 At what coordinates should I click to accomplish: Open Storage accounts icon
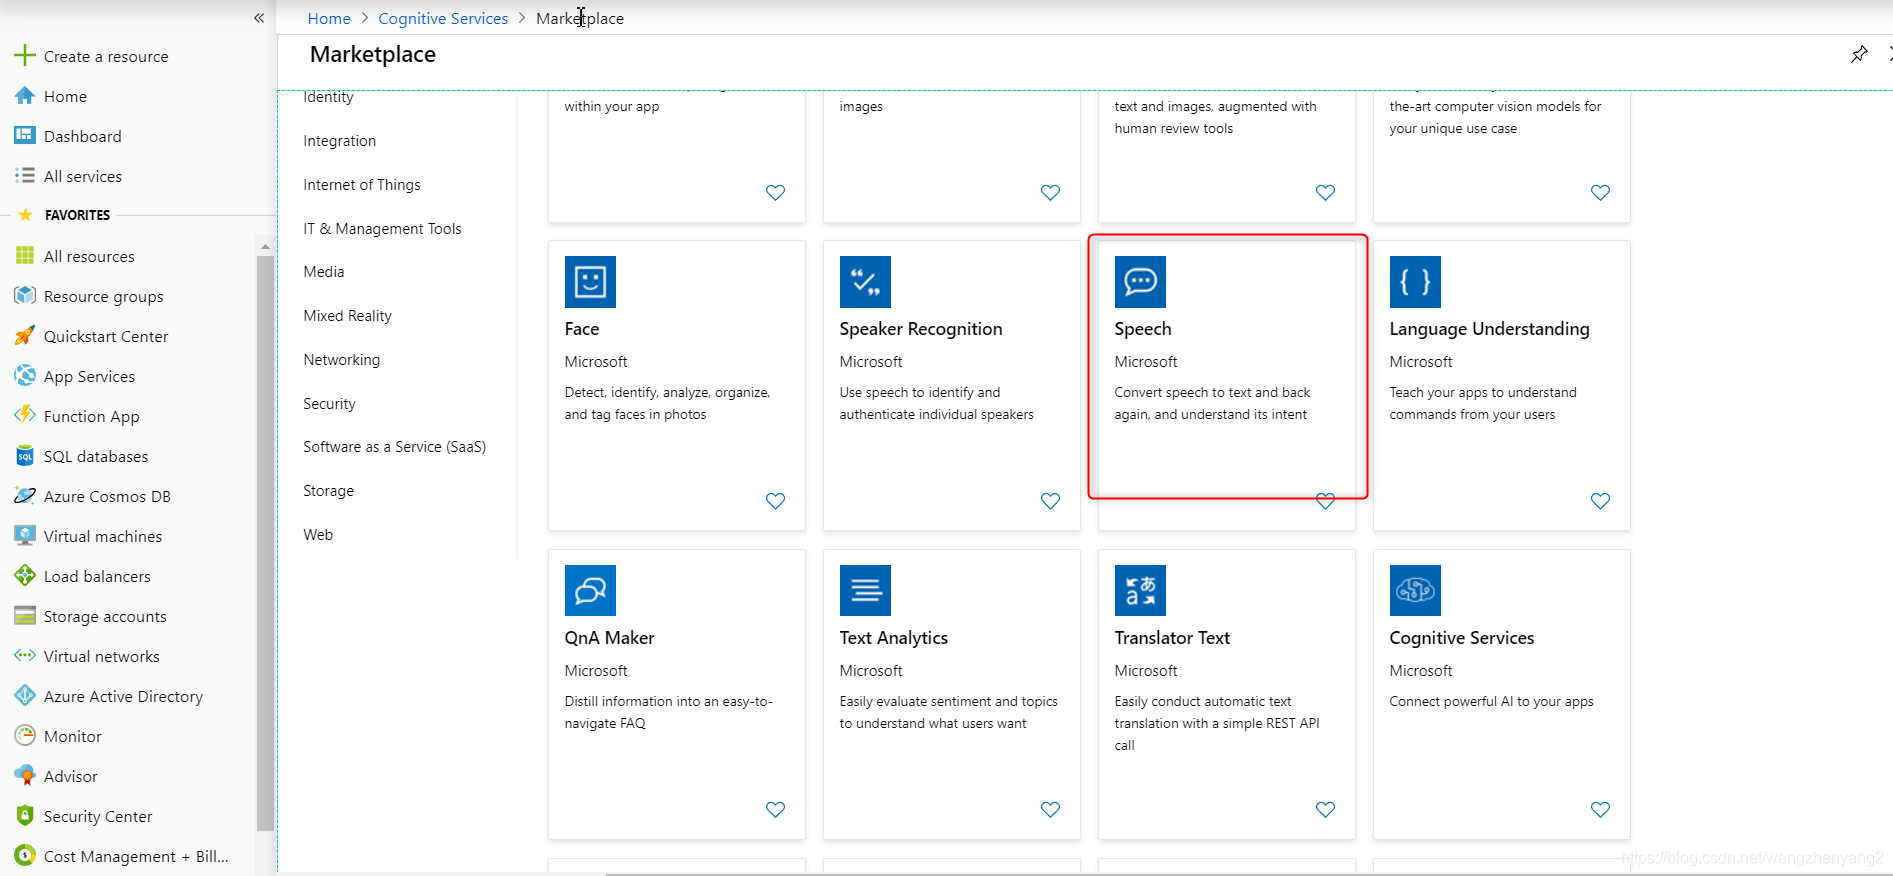(x=25, y=616)
